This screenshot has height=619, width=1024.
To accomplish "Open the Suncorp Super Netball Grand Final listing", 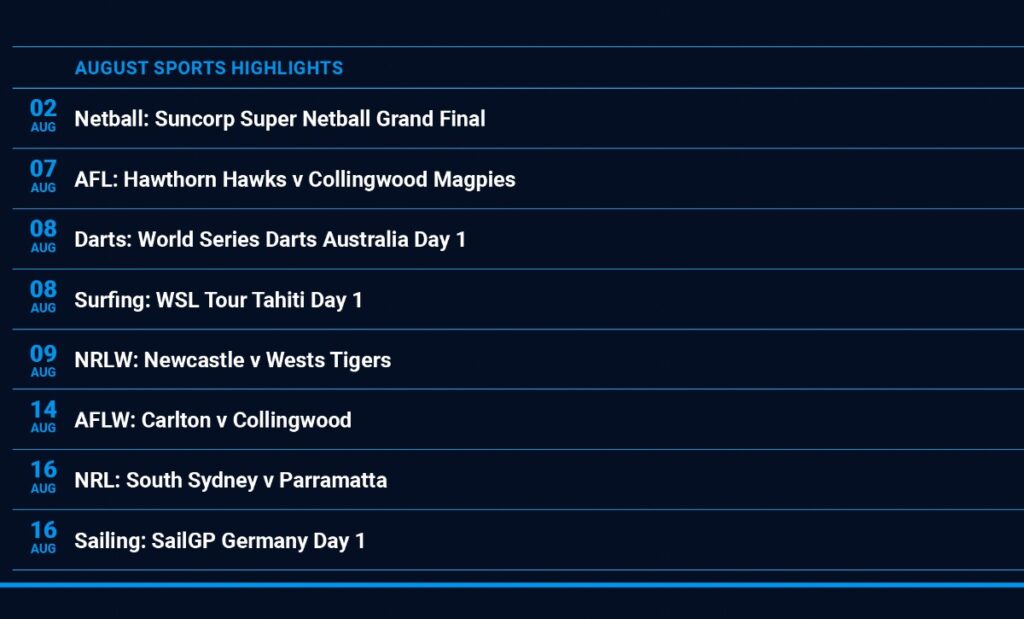I will click(279, 119).
